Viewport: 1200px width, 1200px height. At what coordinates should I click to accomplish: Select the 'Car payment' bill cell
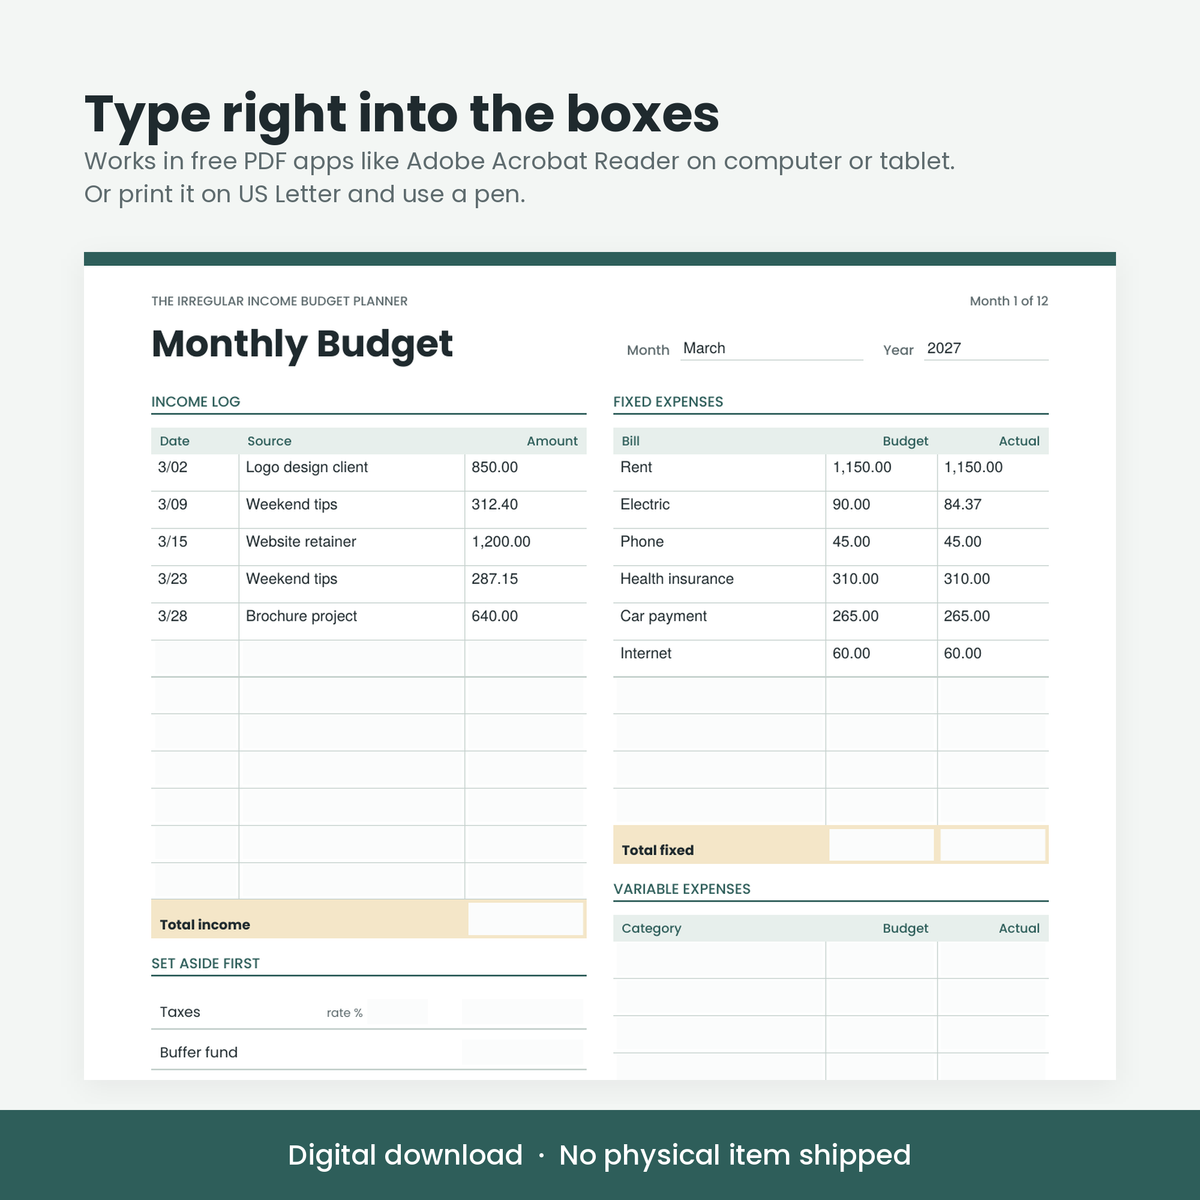click(x=719, y=621)
